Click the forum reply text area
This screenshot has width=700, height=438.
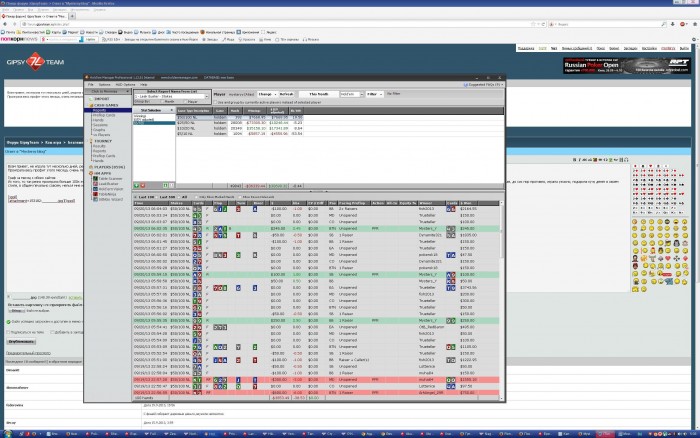(x=43, y=228)
